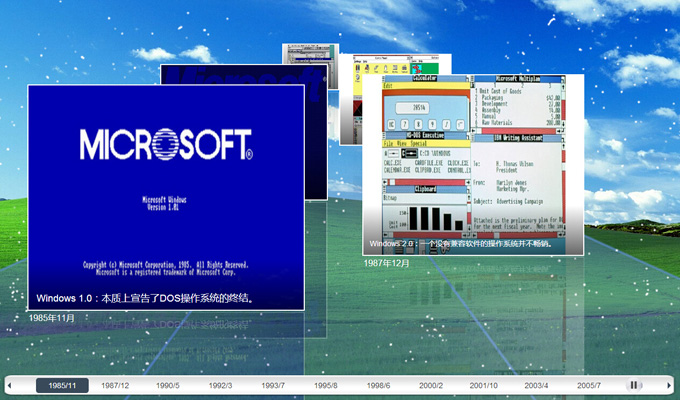The image size is (680, 400).
Task: Switch to the 1995/8 timeline date
Action: point(325,385)
